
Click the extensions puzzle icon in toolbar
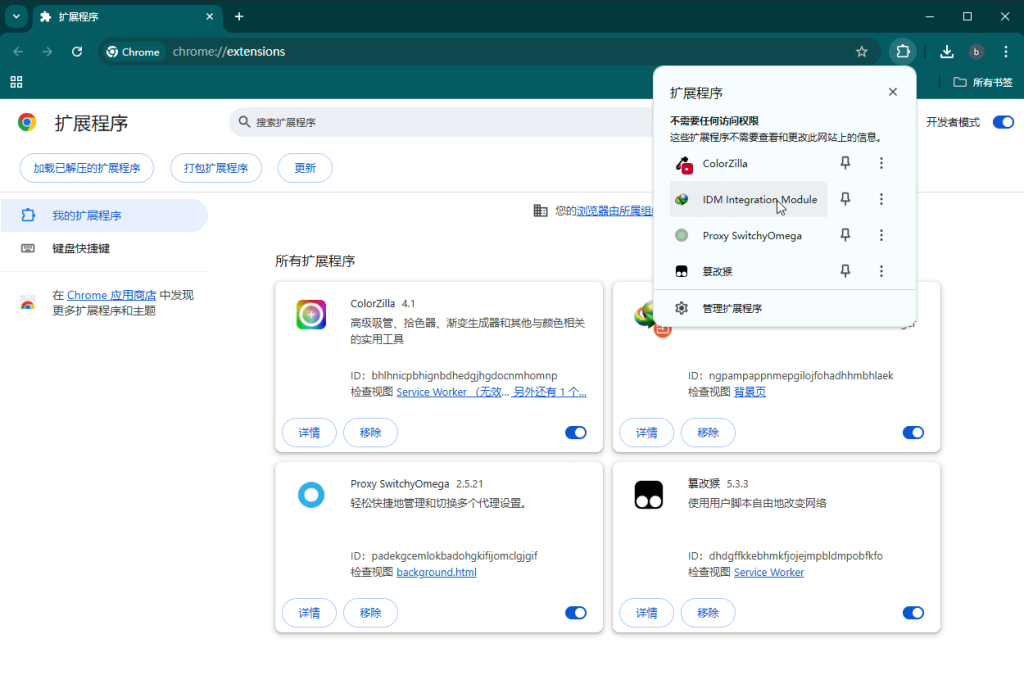(x=903, y=51)
